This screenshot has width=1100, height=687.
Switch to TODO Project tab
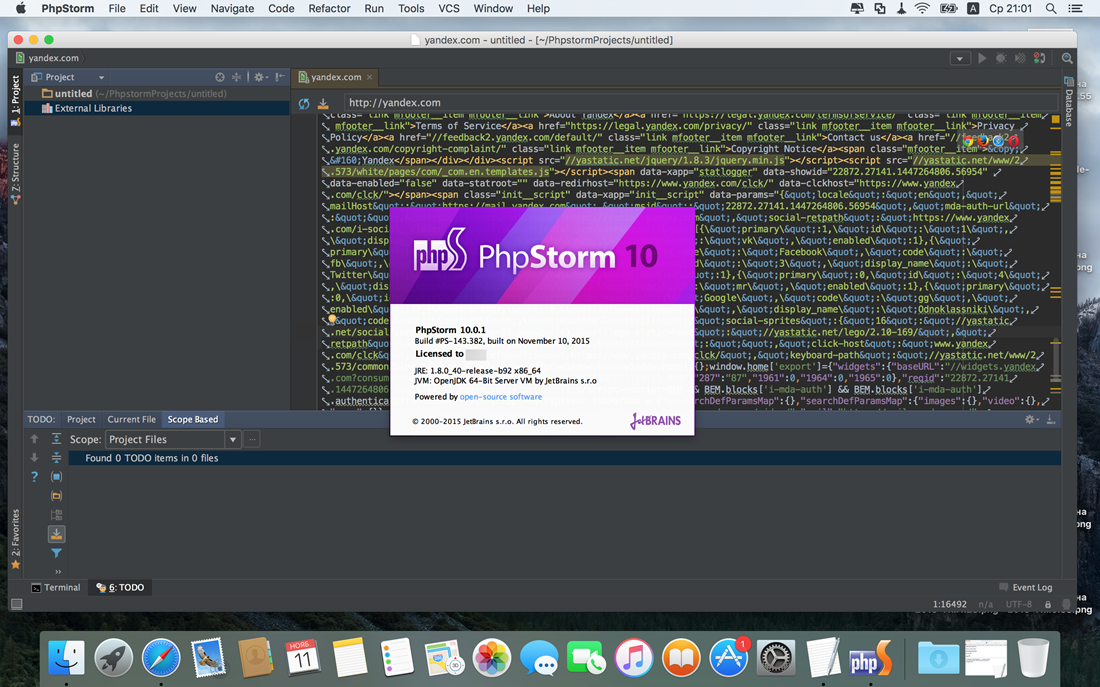(81, 419)
